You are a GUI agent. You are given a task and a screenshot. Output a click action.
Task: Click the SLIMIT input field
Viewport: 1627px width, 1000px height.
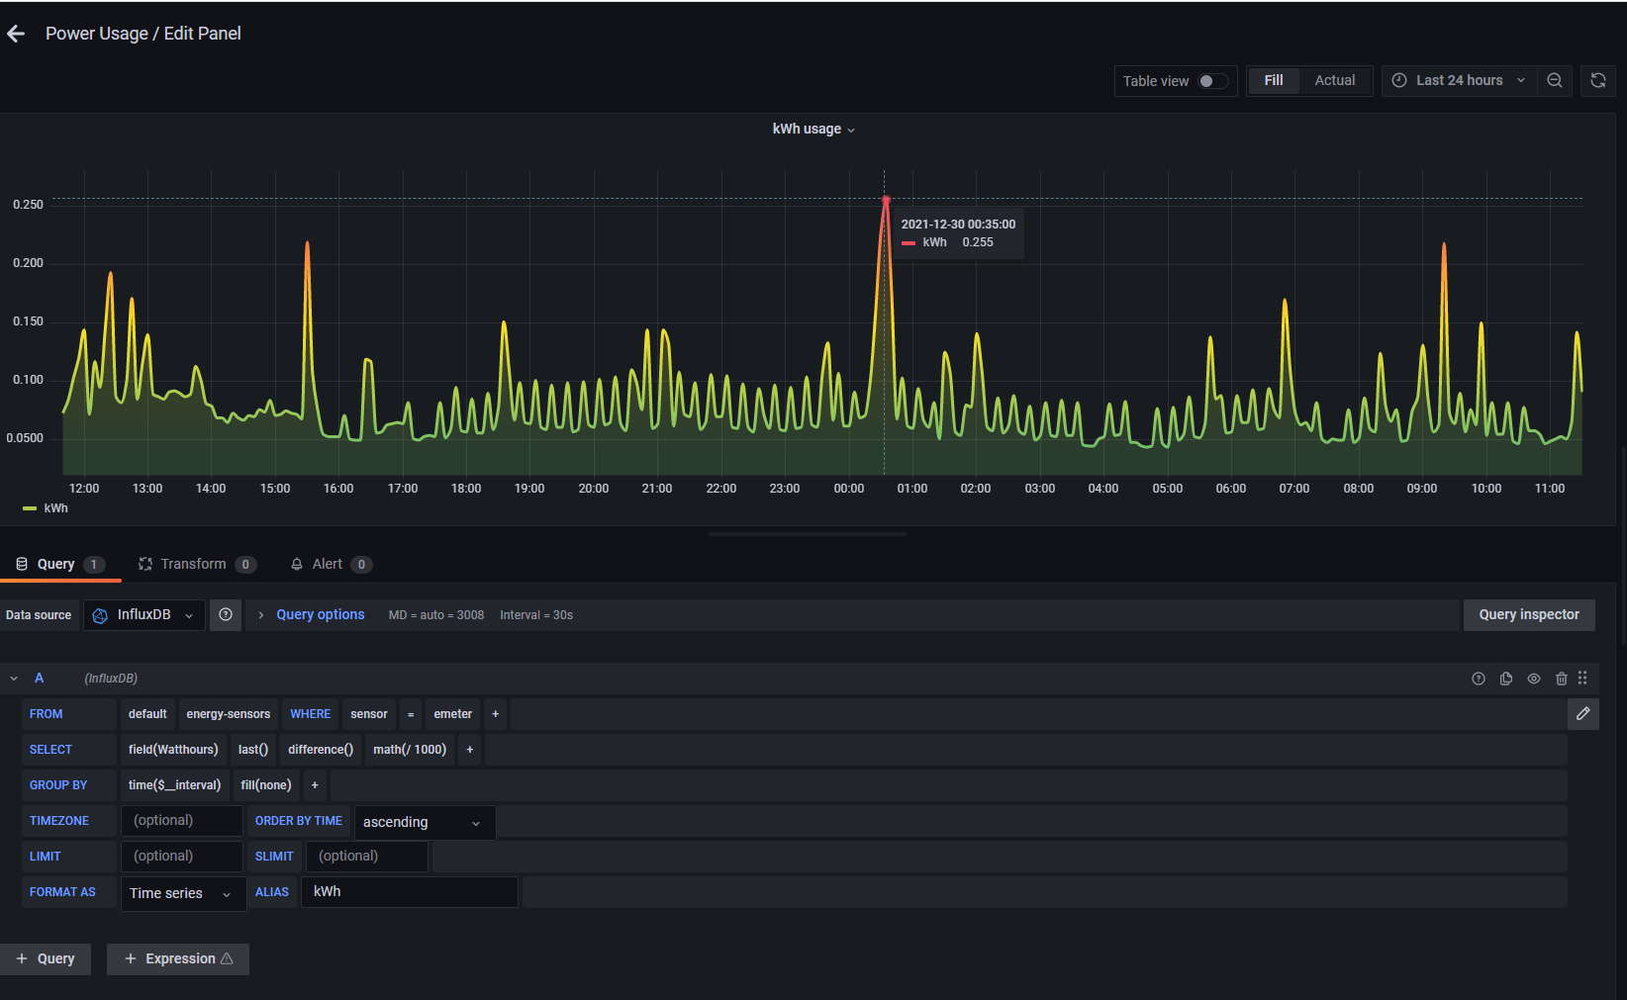point(367,856)
